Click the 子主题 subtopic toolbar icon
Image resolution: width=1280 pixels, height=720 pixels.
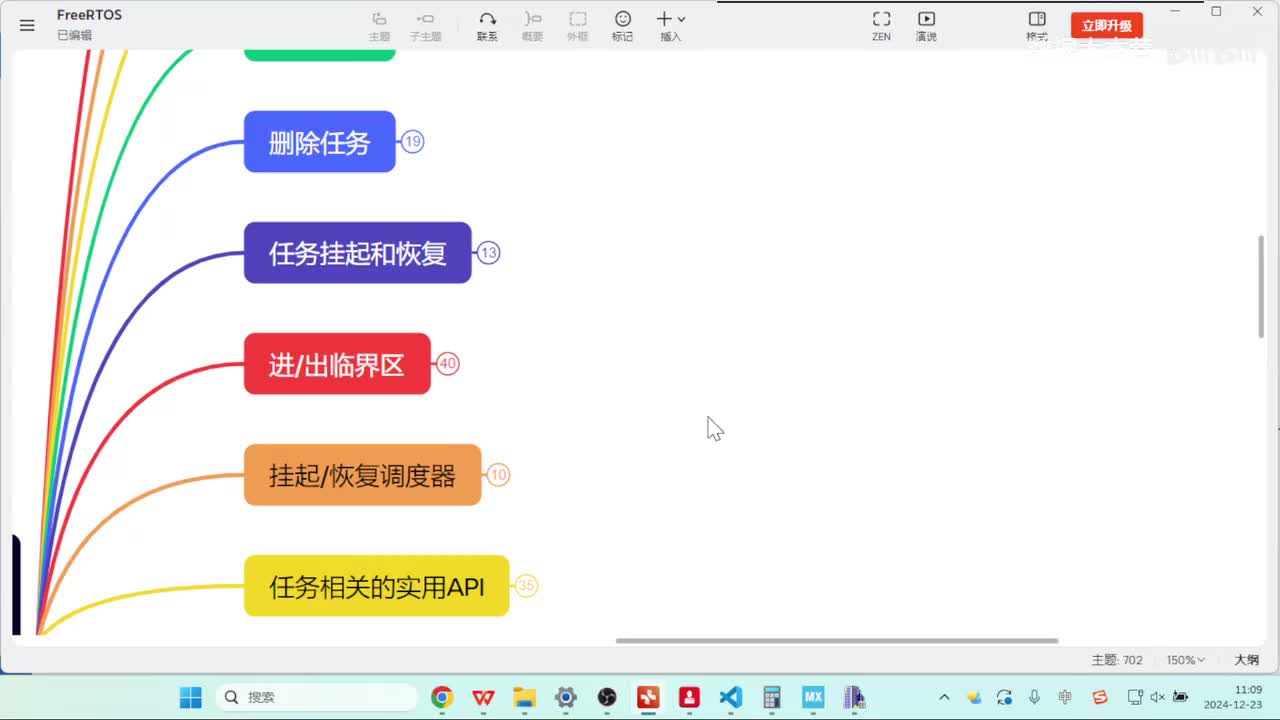[x=425, y=26]
